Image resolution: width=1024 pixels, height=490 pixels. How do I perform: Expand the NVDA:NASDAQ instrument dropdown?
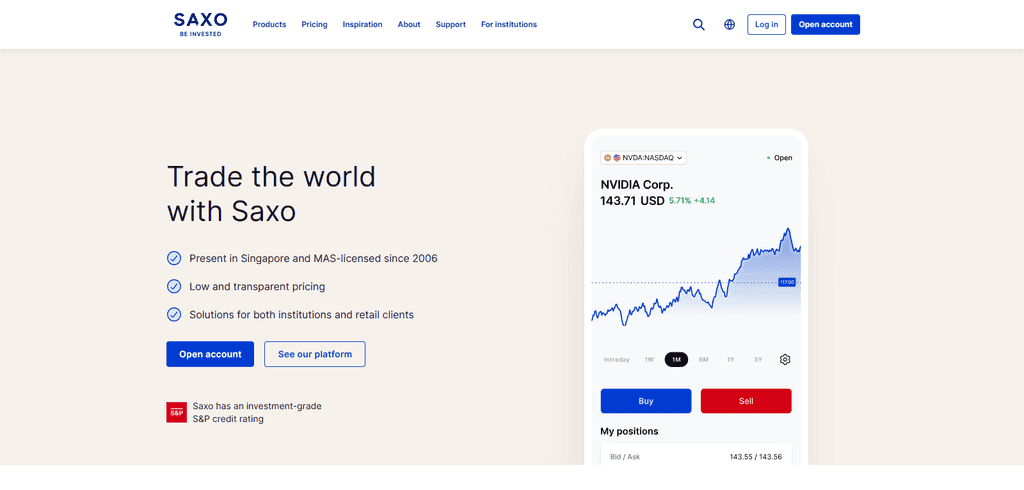(x=643, y=157)
